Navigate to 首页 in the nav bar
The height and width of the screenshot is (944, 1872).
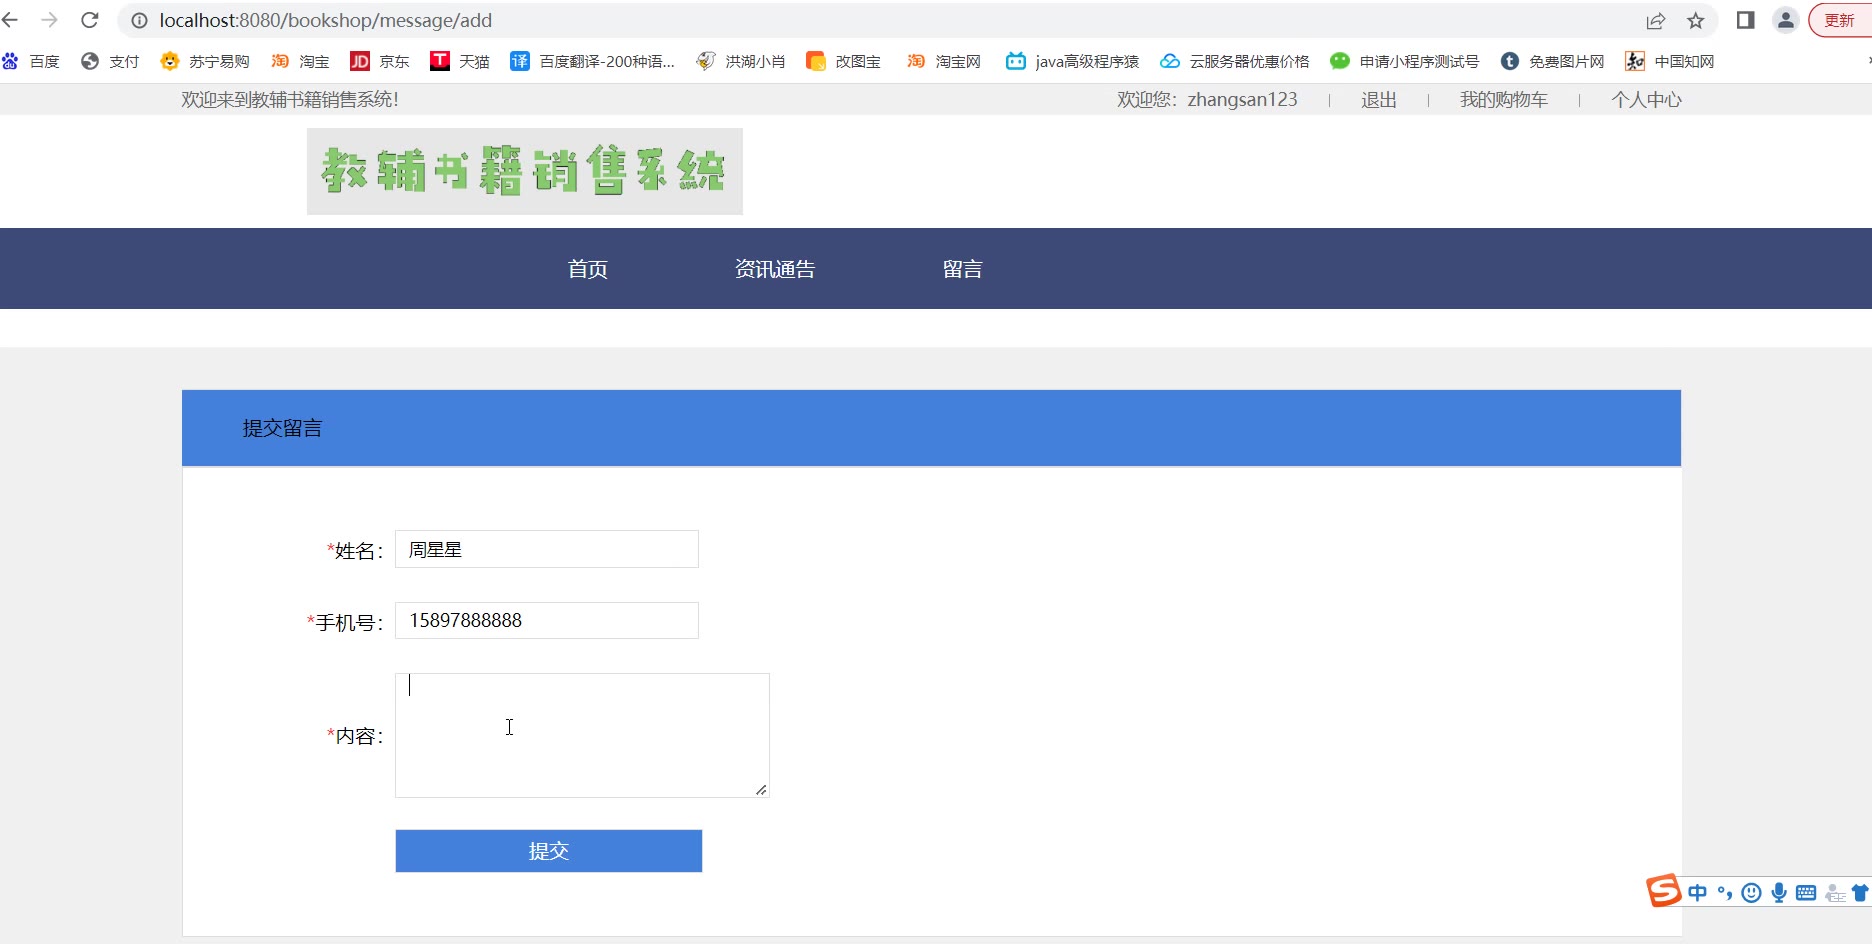click(x=588, y=269)
